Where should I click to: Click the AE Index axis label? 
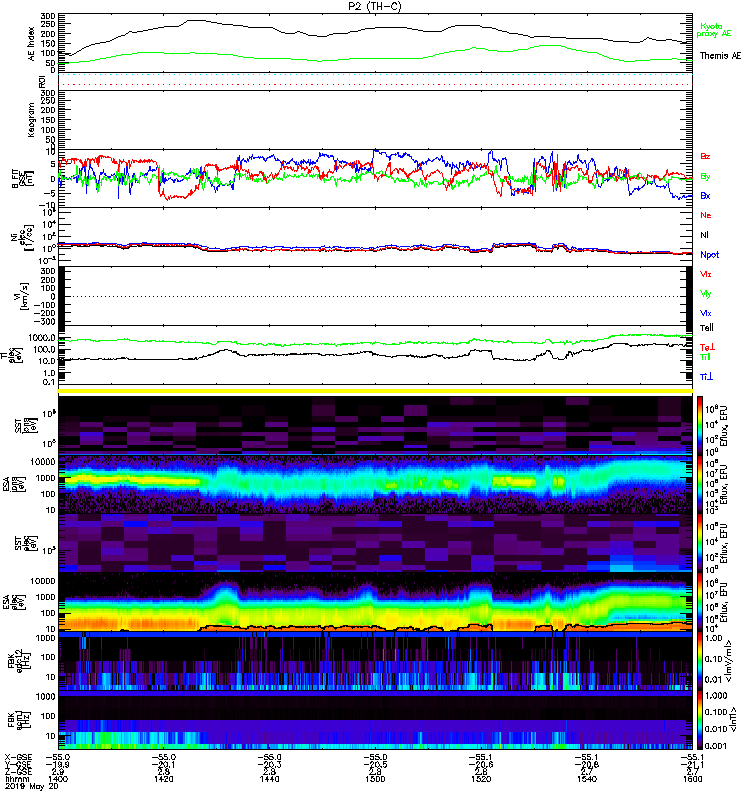[x=31, y=44]
